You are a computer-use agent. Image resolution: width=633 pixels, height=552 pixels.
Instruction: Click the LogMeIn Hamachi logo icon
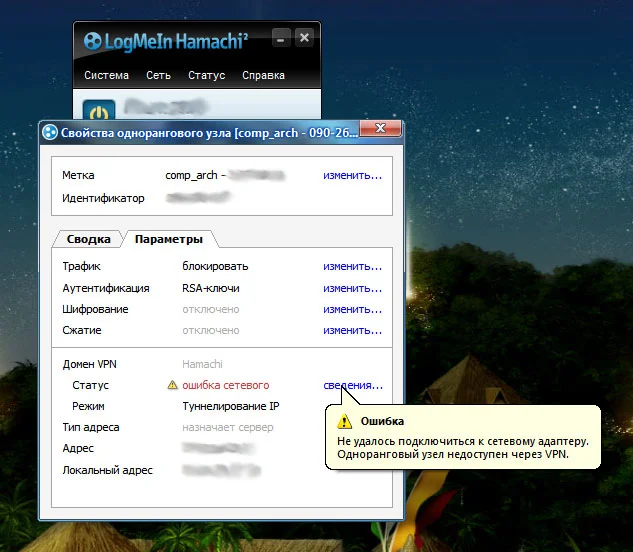tap(92, 41)
